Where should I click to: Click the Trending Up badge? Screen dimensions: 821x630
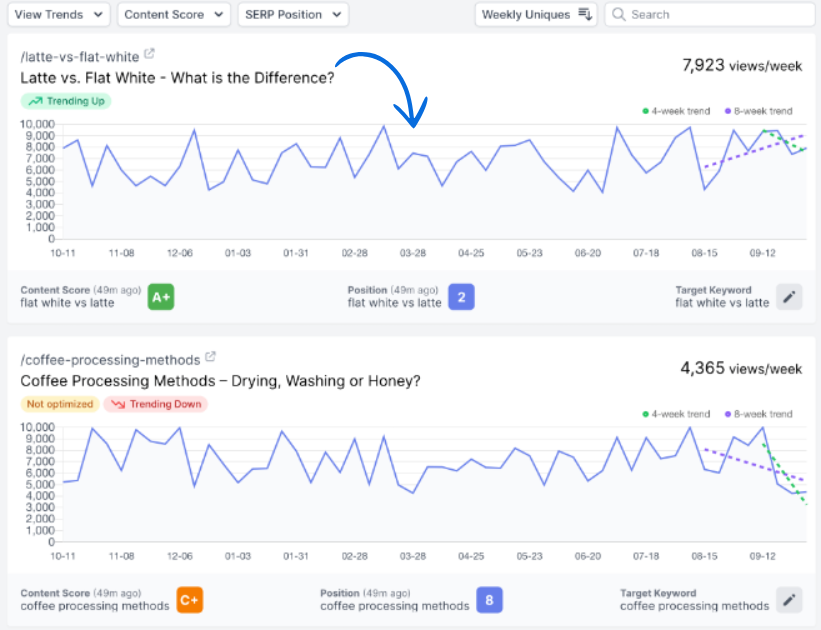[x=66, y=101]
